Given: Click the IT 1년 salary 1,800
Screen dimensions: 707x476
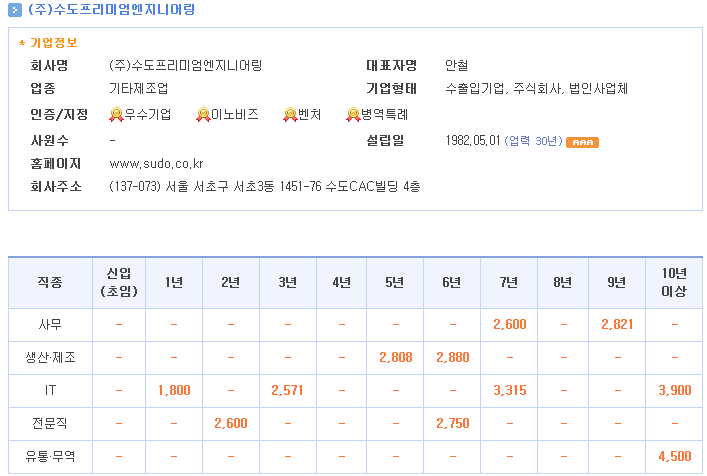Looking at the screenshot, I should point(174,390).
